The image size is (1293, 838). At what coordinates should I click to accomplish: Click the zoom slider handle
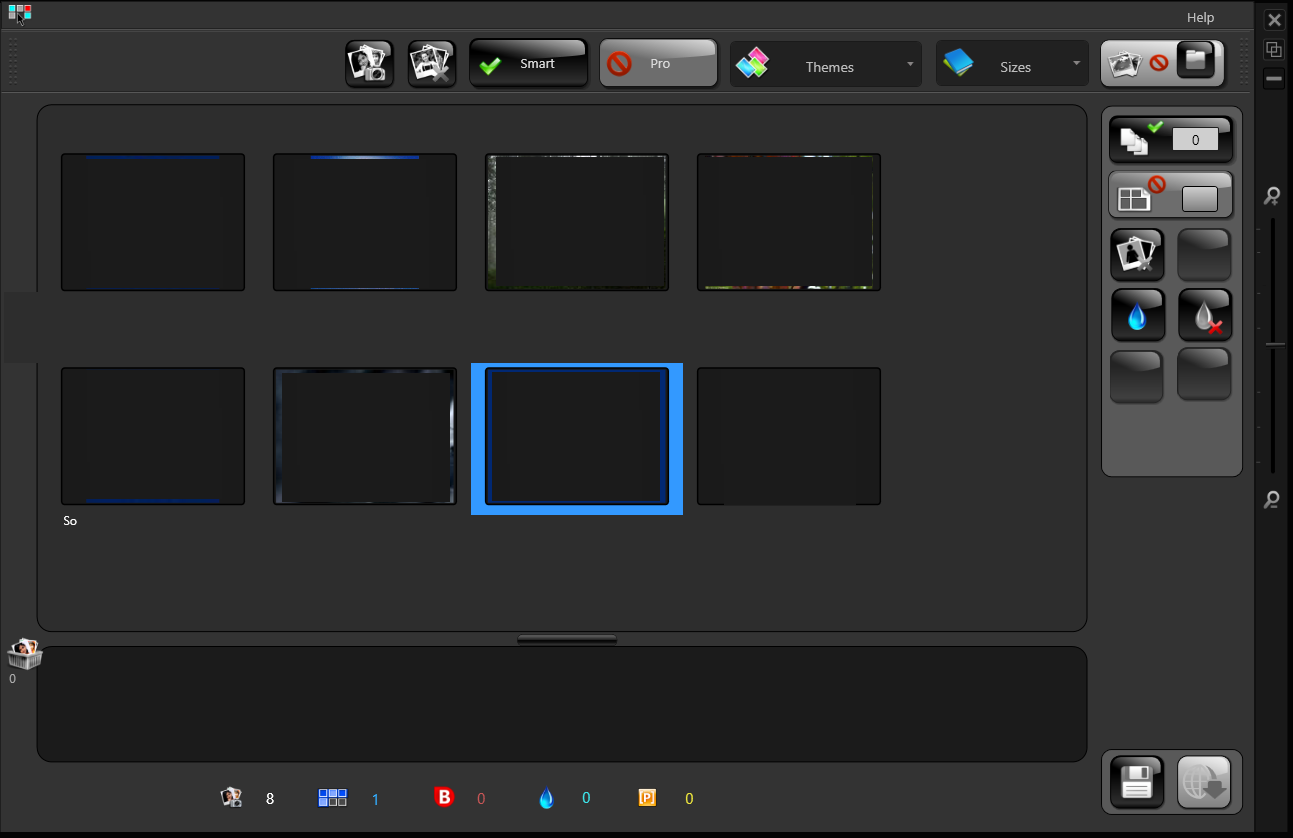click(1273, 345)
